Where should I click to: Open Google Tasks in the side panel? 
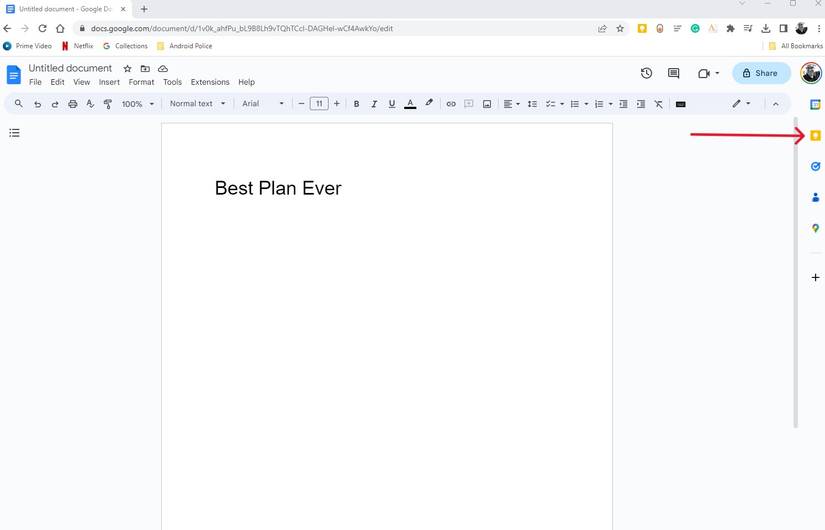(815, 167)
